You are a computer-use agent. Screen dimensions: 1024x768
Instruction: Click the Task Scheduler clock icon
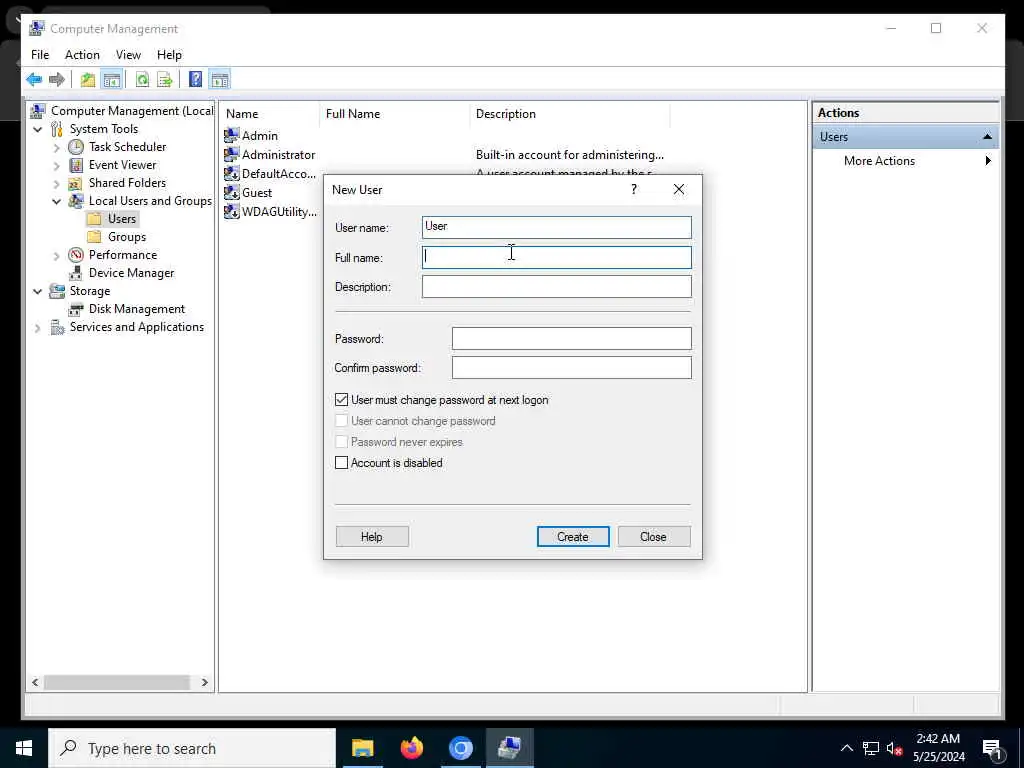coord(76,147)
